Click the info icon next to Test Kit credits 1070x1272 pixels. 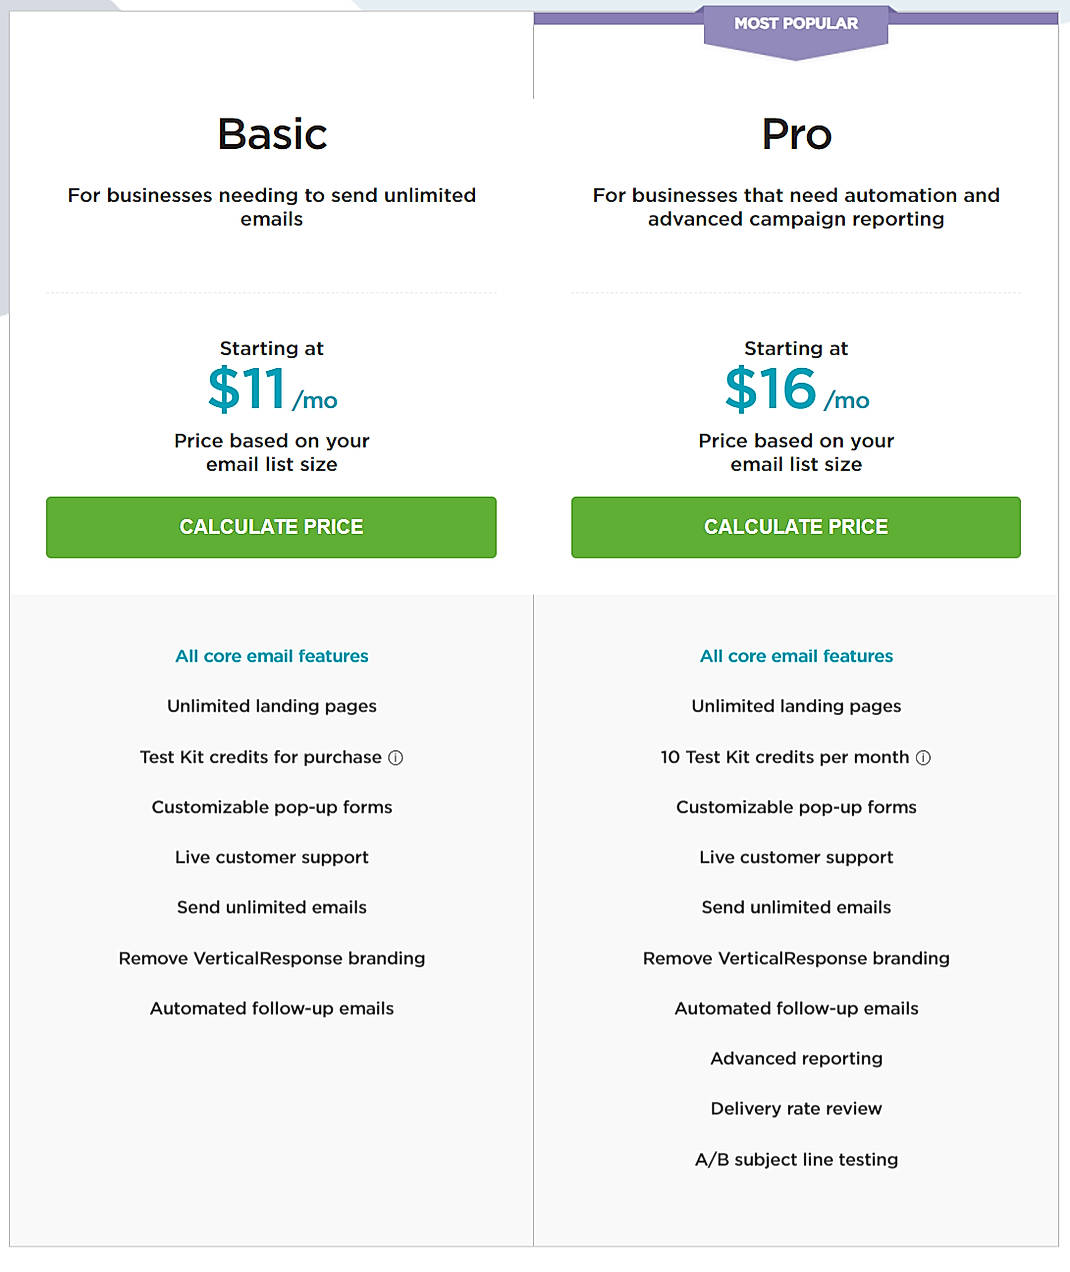[x=397, y=757]
